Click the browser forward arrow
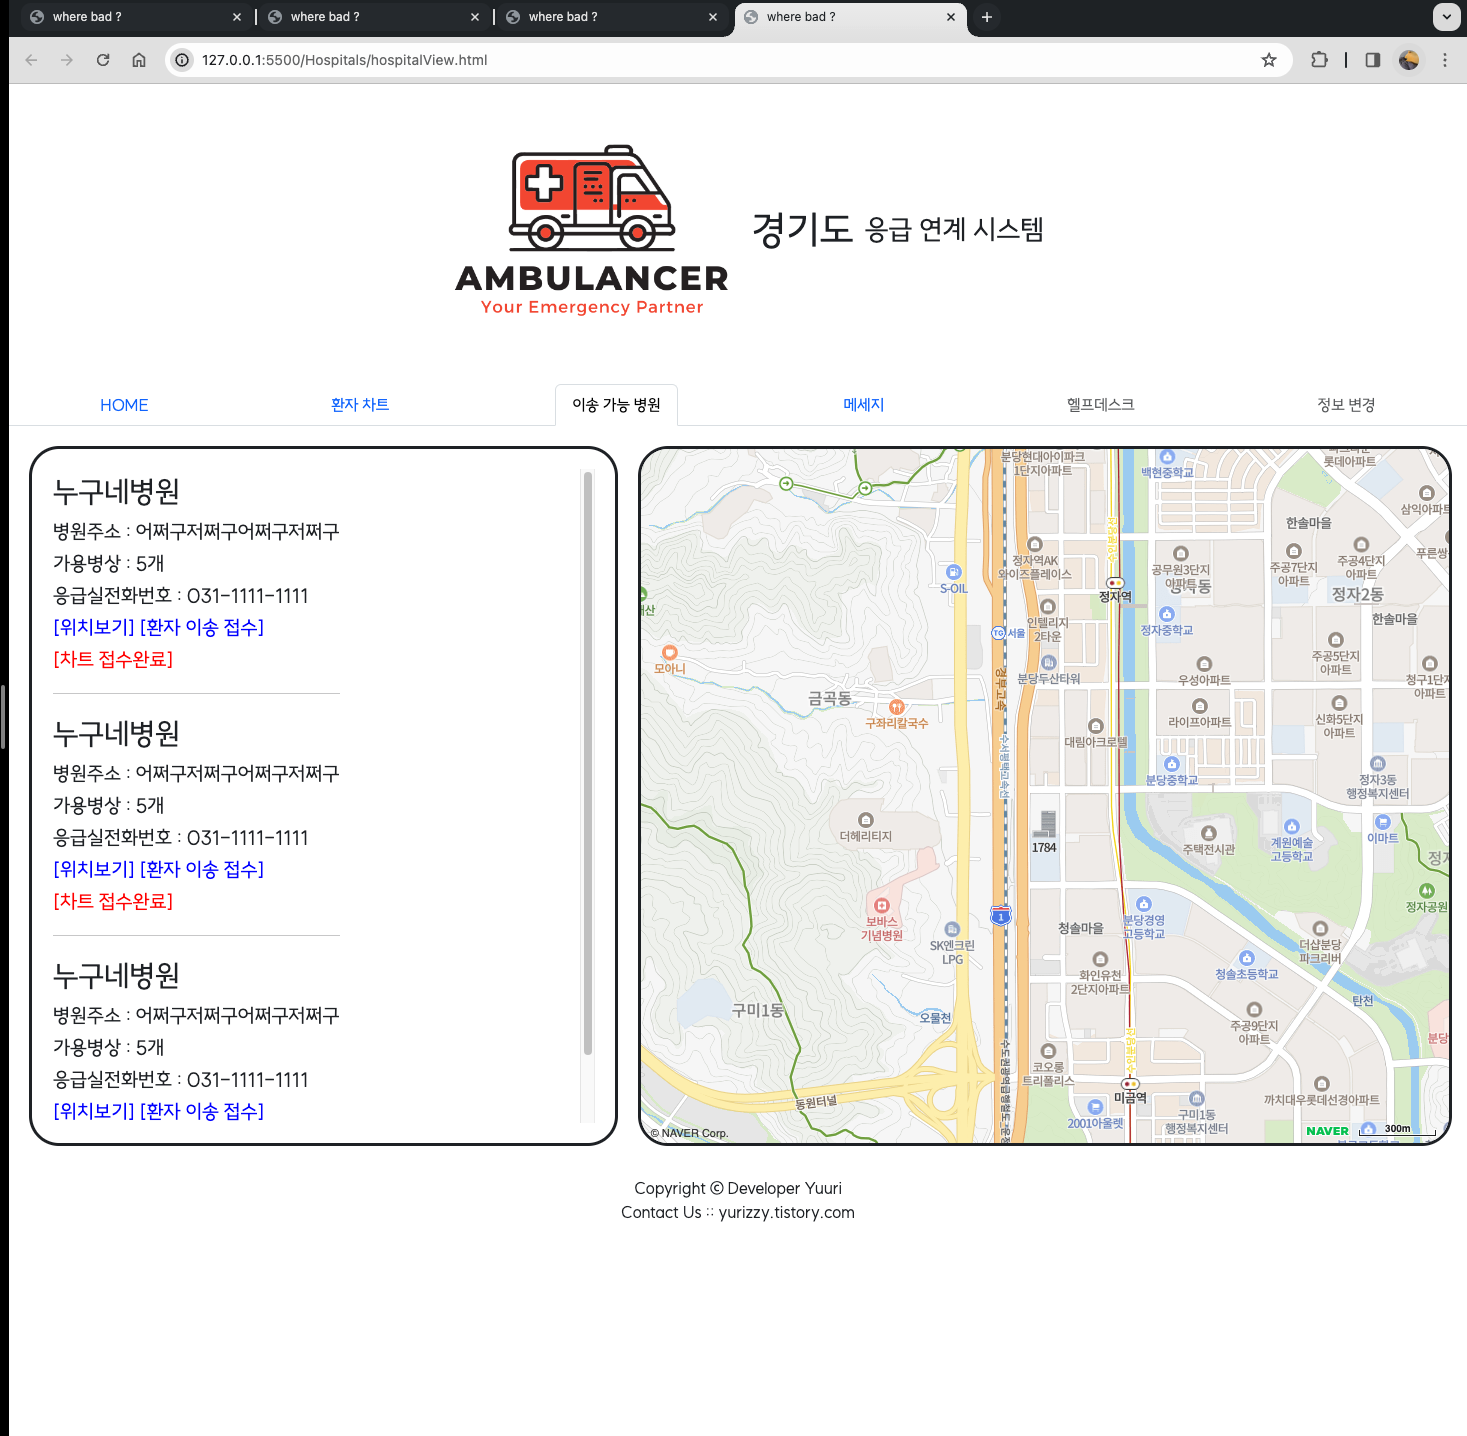Screen dimensions: 1467x1436 67,60
